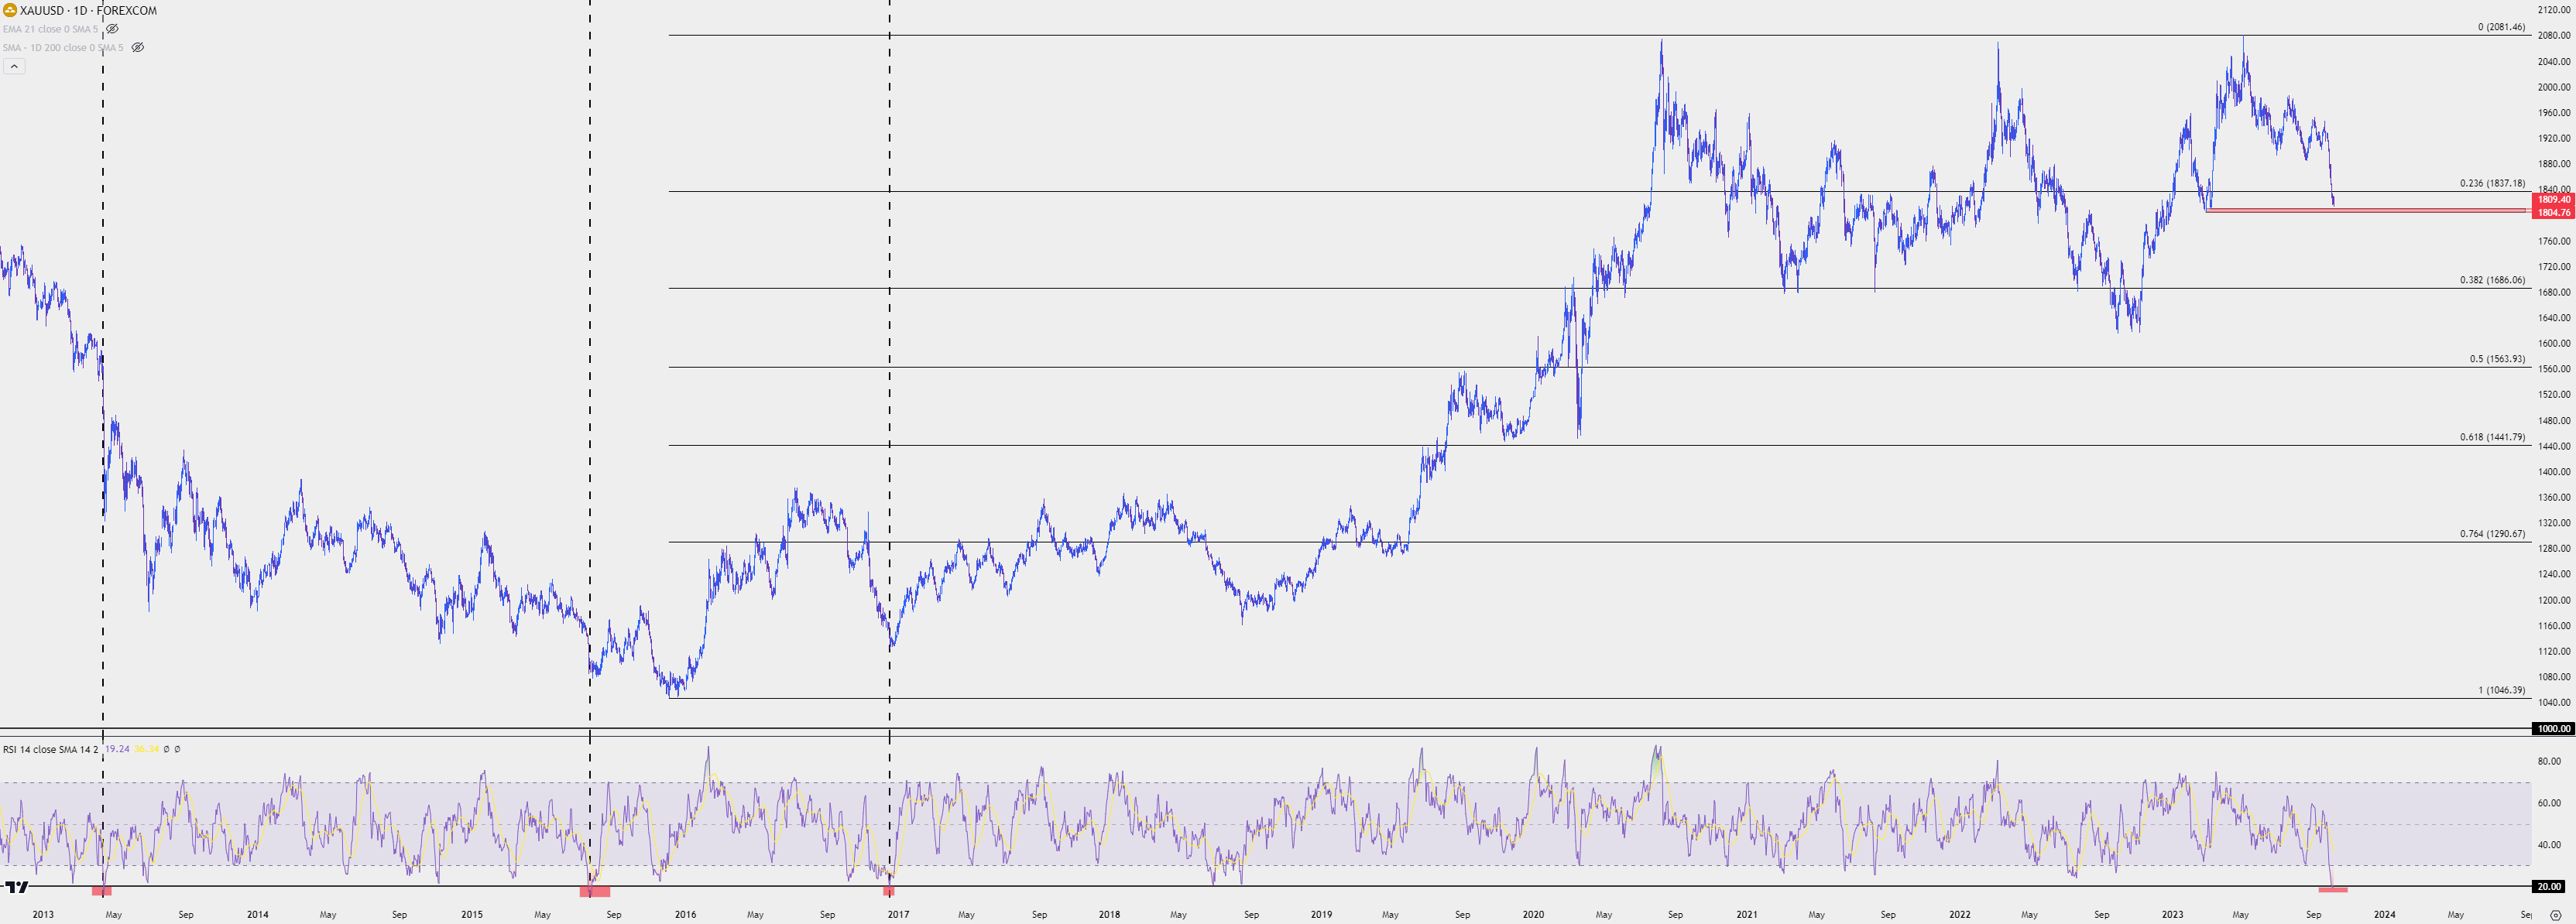The height and width of the screenshot is (924, 2576).
Task: Select the RSI 14 close SMA legend label
Action: (50, 749)
